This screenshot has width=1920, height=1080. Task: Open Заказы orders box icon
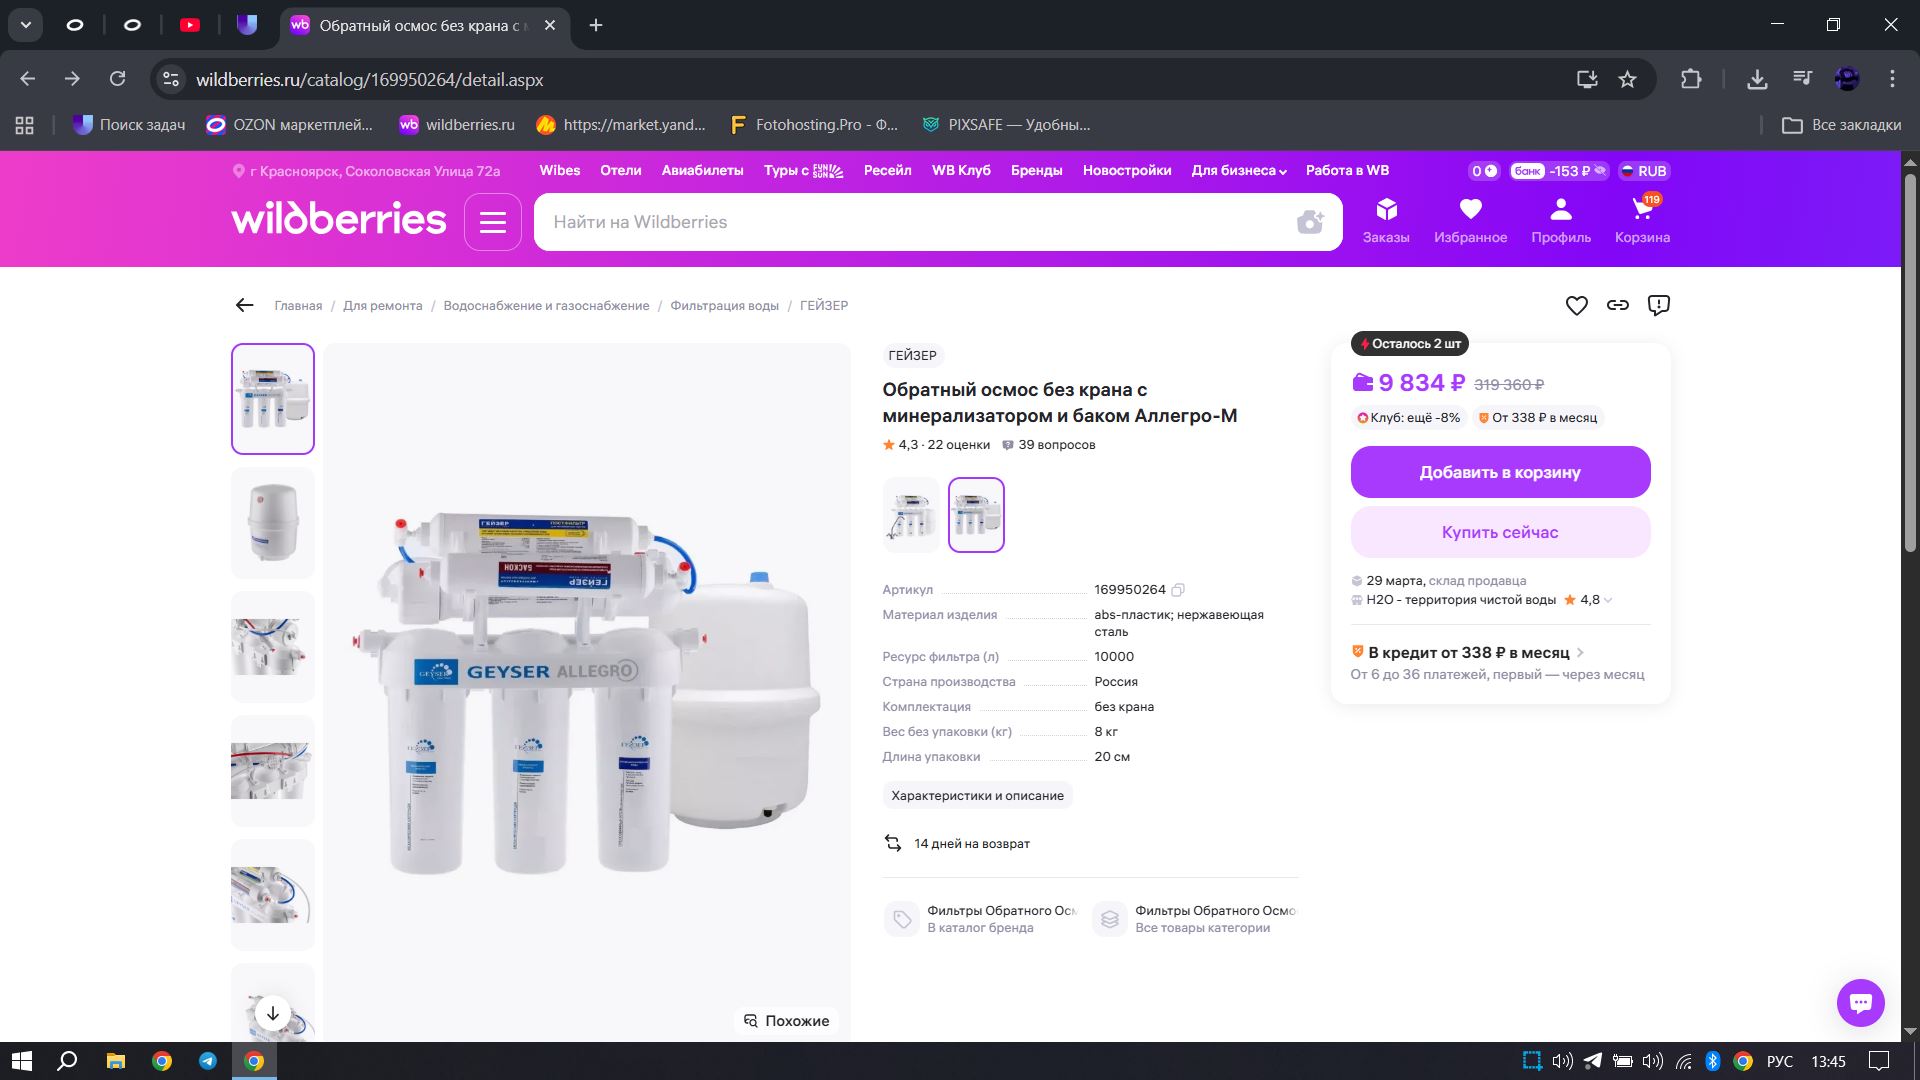tap(1385, 220)
